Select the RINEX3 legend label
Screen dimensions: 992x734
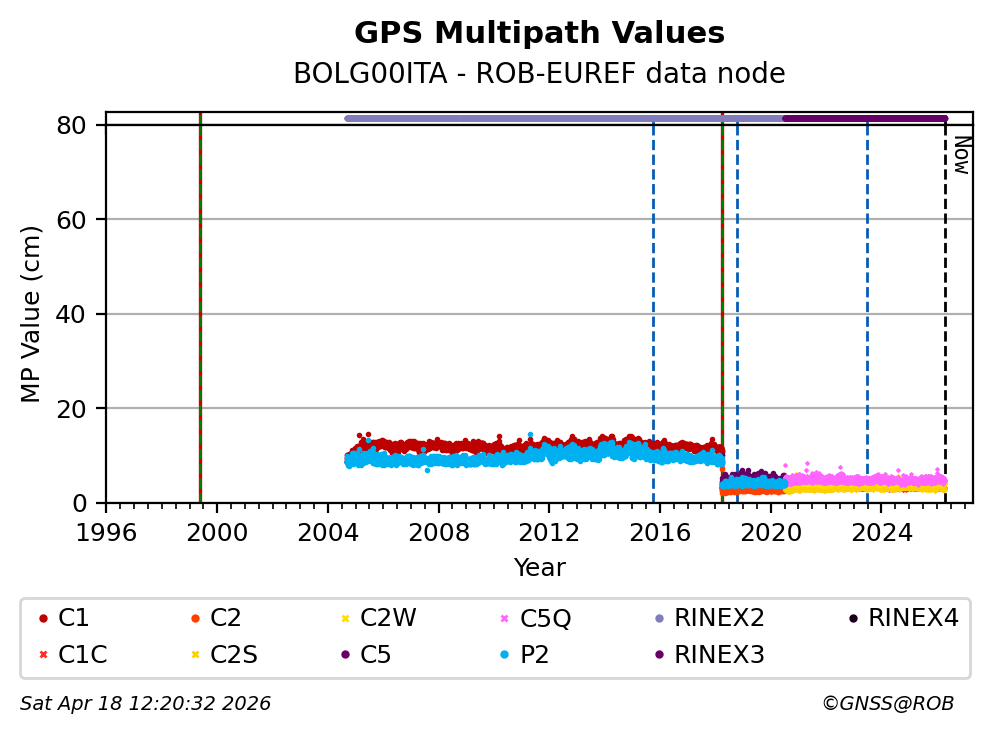[x=719, y=655]
